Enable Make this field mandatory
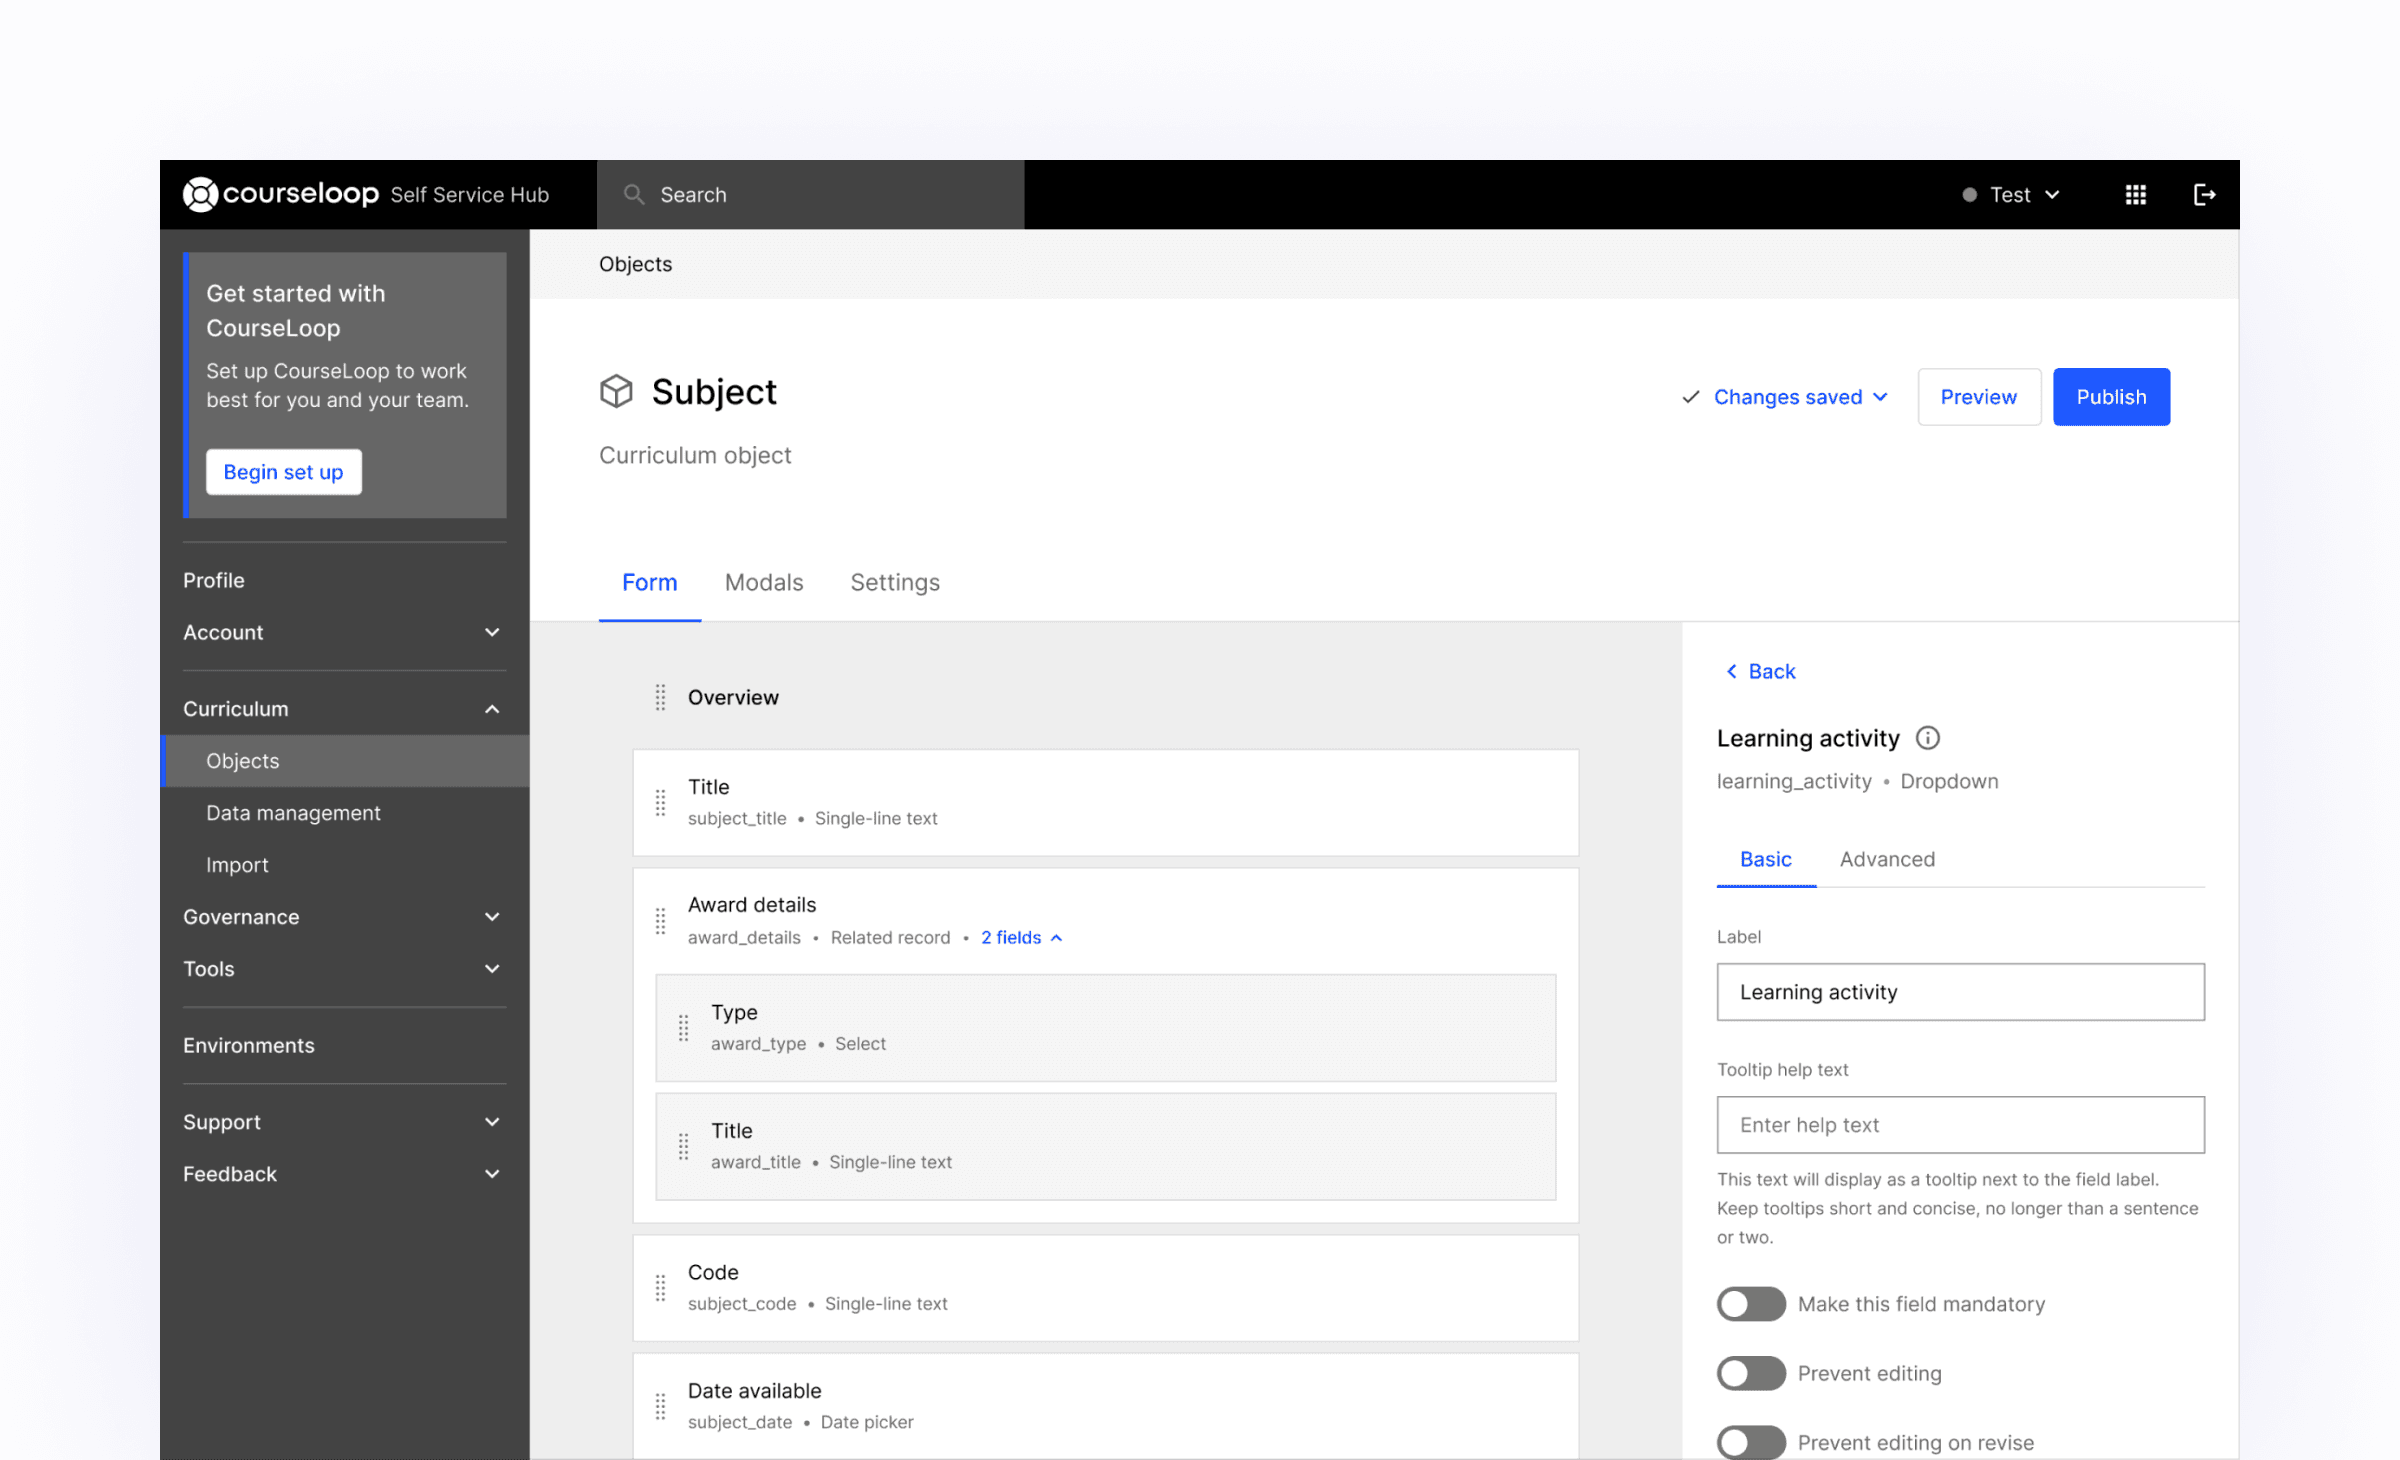Screen dimensions: 2400x1460 (x=1750, y=1304)
